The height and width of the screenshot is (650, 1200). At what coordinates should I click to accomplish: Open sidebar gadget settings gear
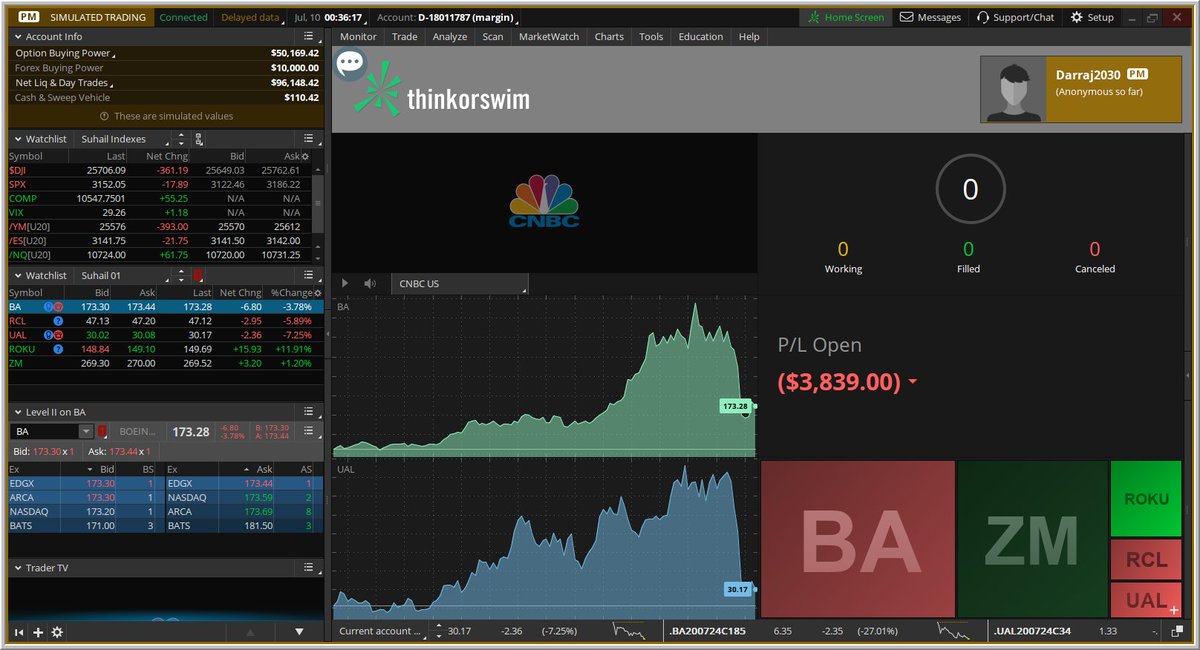click(x=57, y=632)
